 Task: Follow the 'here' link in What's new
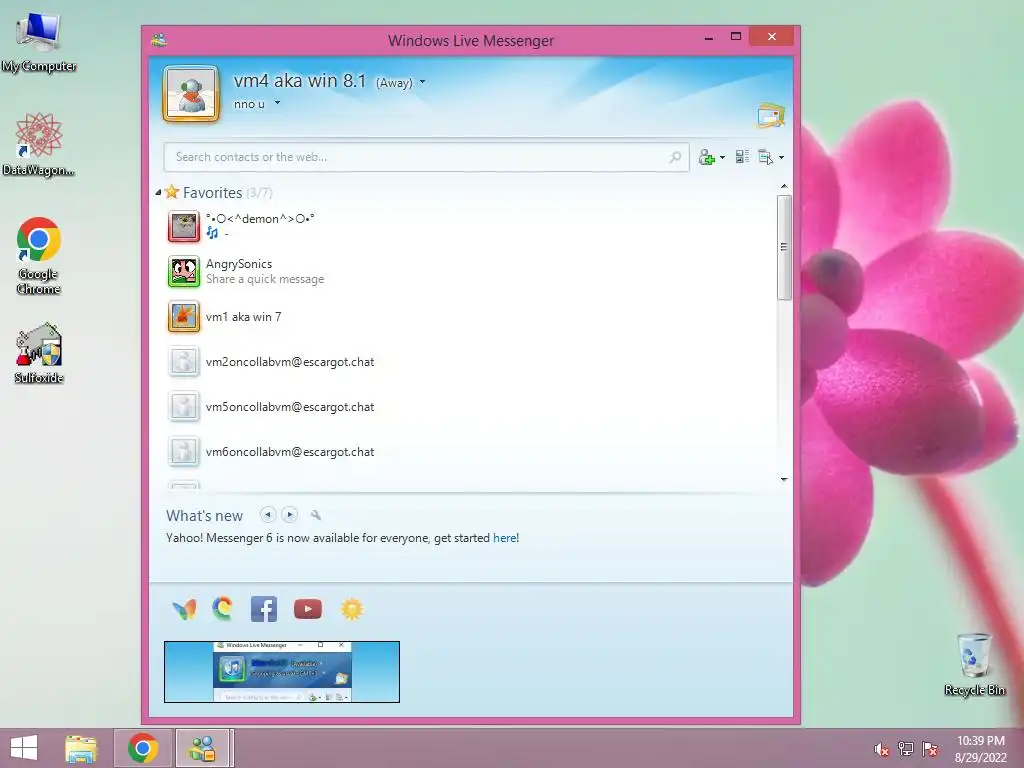(505, 538)
